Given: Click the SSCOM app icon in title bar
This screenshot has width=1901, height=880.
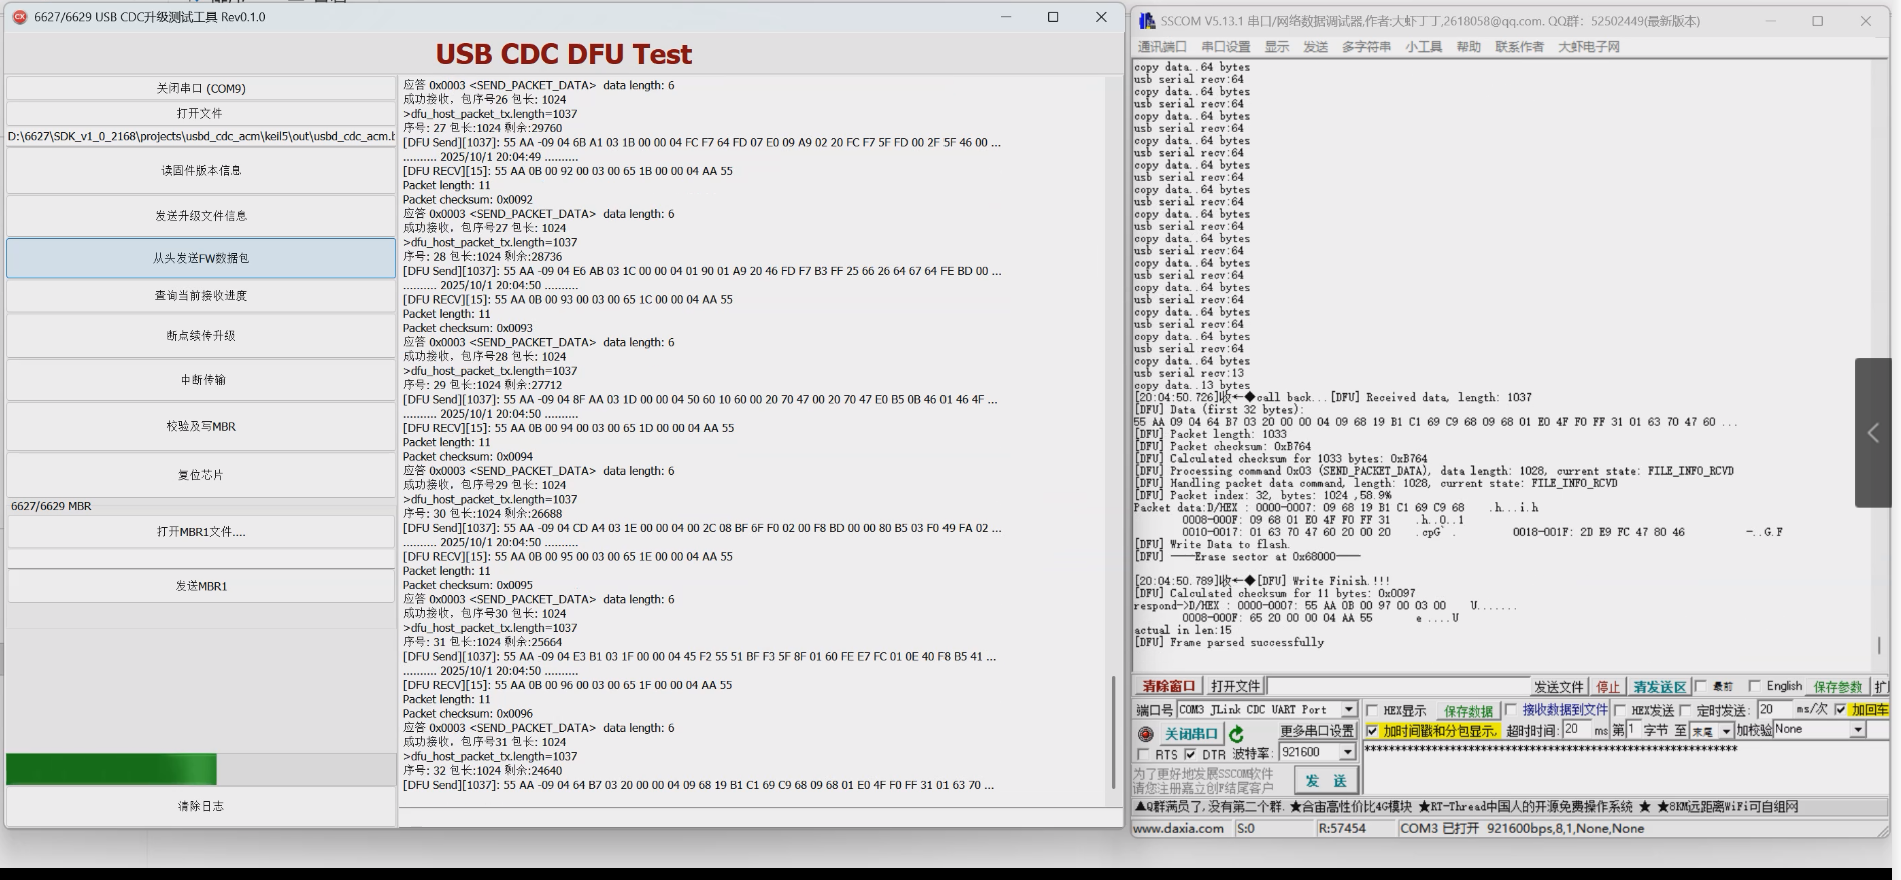Looking at the screenshot, I should click(x=1147, y=21).
